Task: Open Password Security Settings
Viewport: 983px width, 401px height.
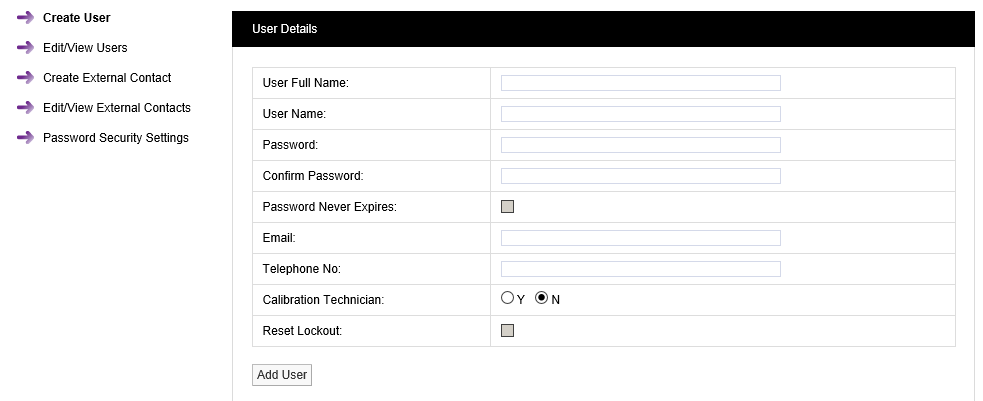Action: pyautogui.click(x=115, y=138)
